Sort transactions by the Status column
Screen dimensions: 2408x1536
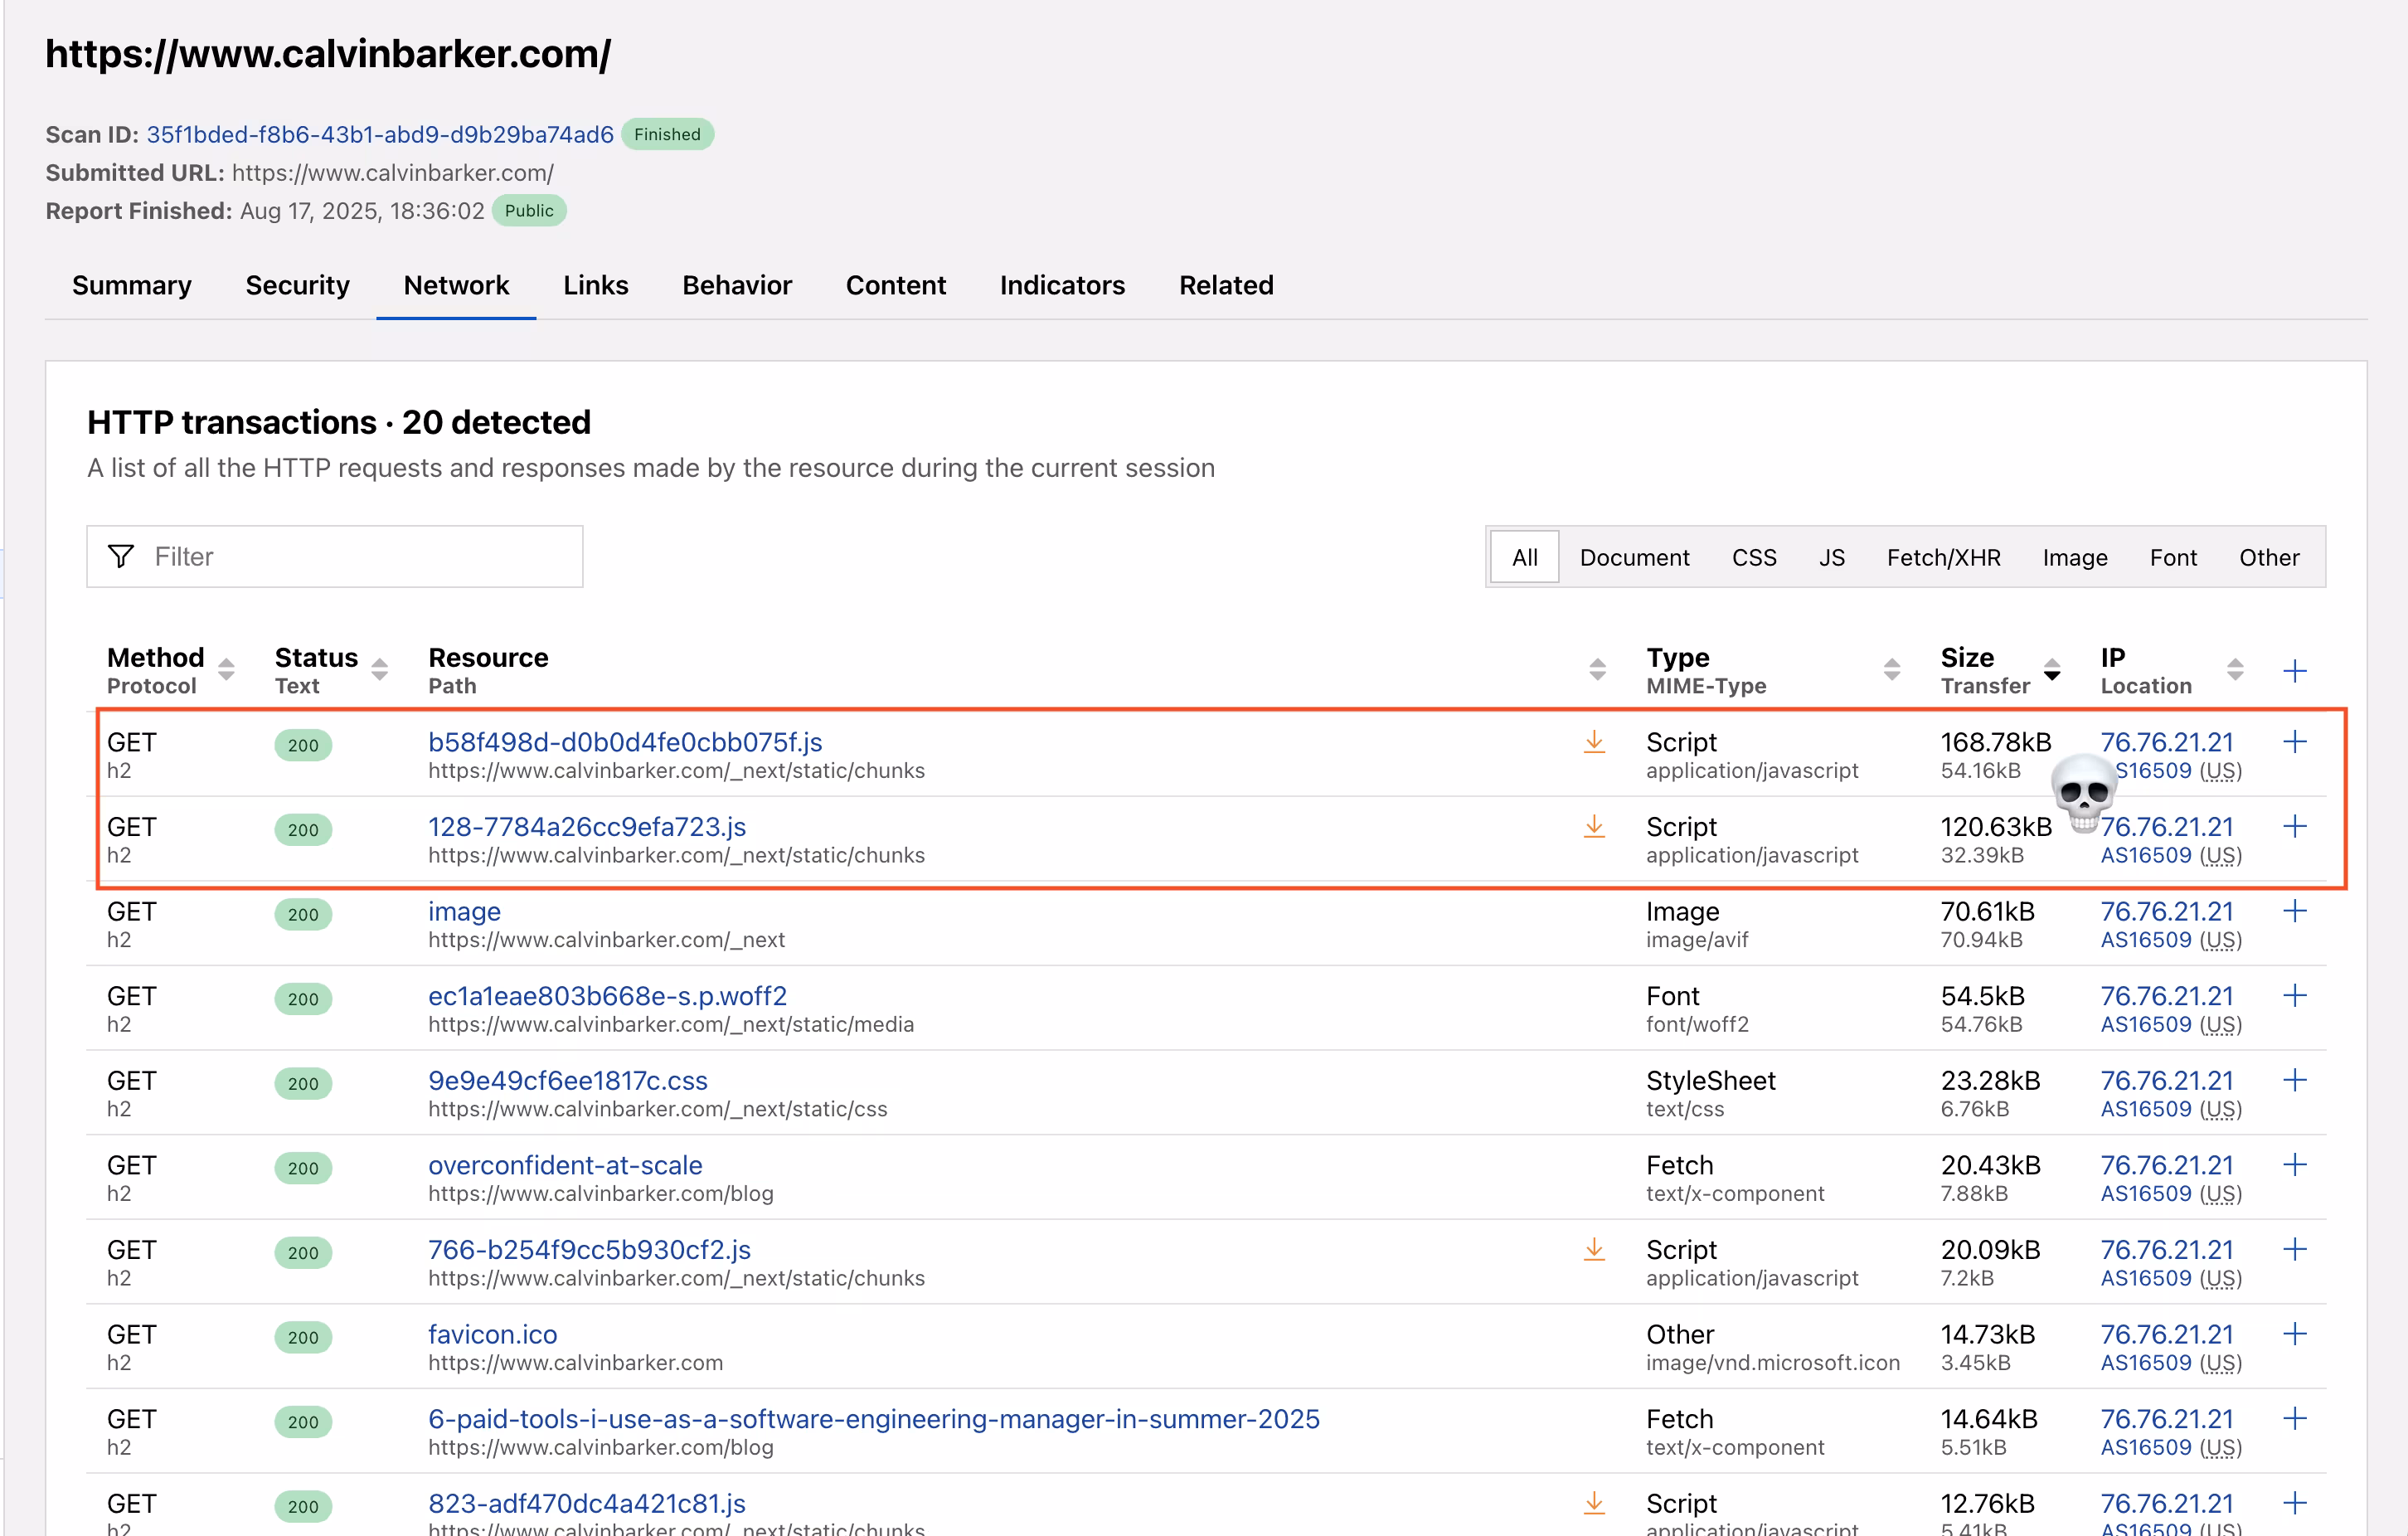tap(380, 670)
